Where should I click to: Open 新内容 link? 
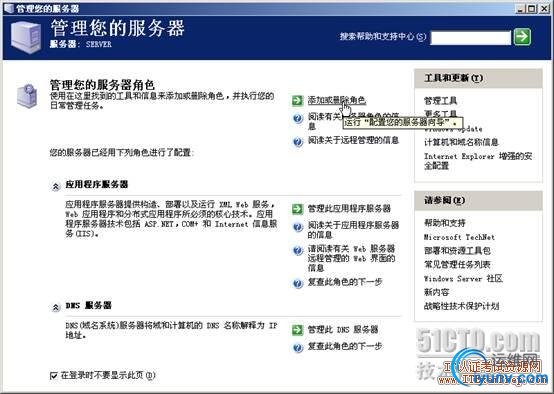tap(436, 292)
